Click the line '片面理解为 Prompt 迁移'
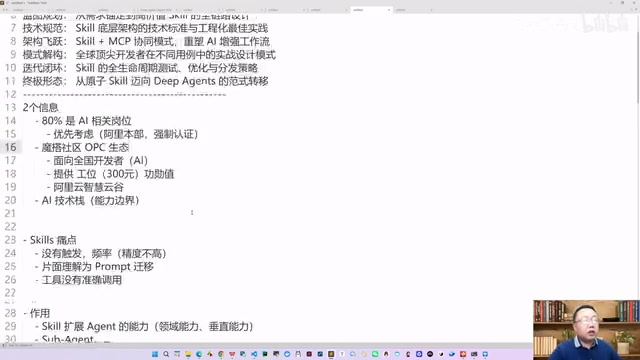Screen dimensions: 640x360 point(98,267)
